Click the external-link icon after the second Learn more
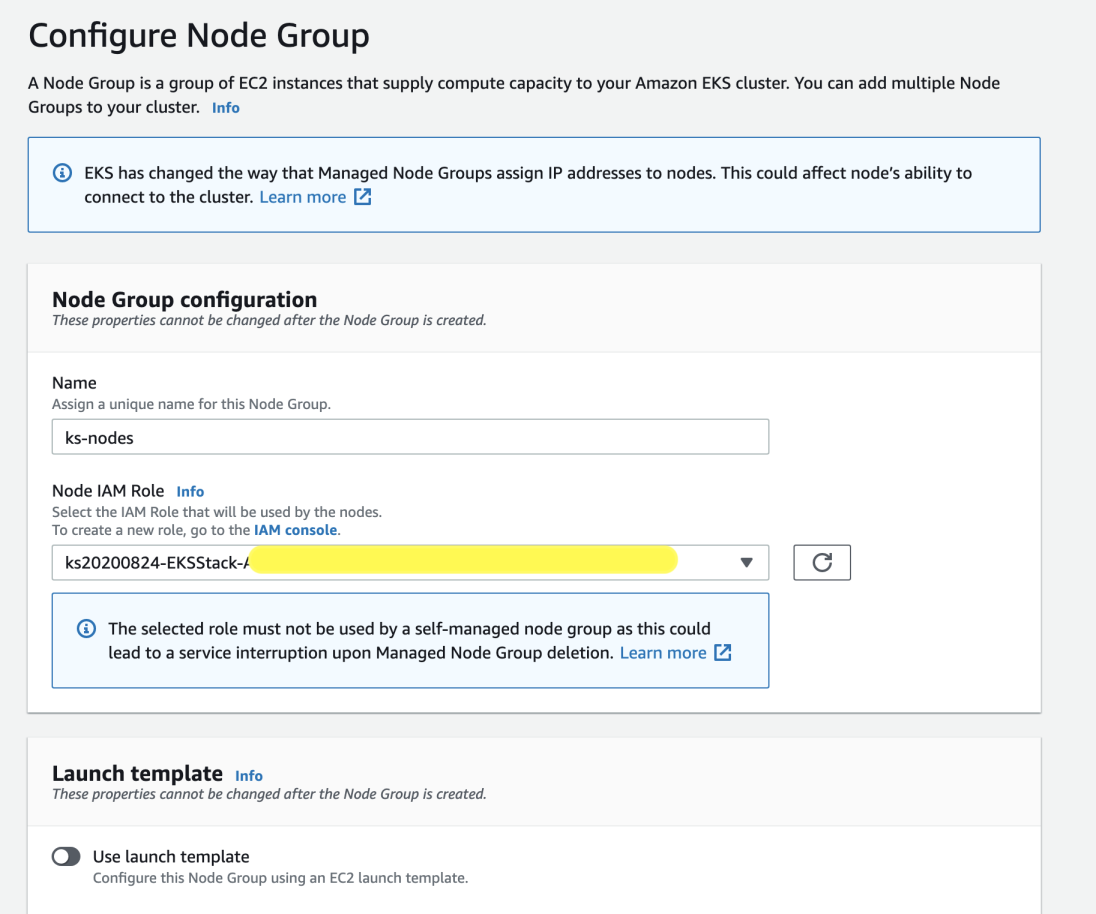This screenshot has height=914, width=1096. pos(722,652)
